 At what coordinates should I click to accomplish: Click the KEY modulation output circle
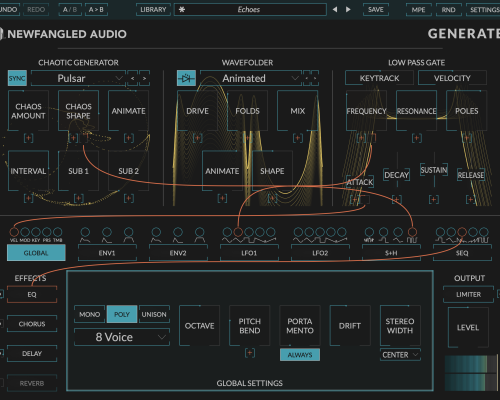[36, 232]
